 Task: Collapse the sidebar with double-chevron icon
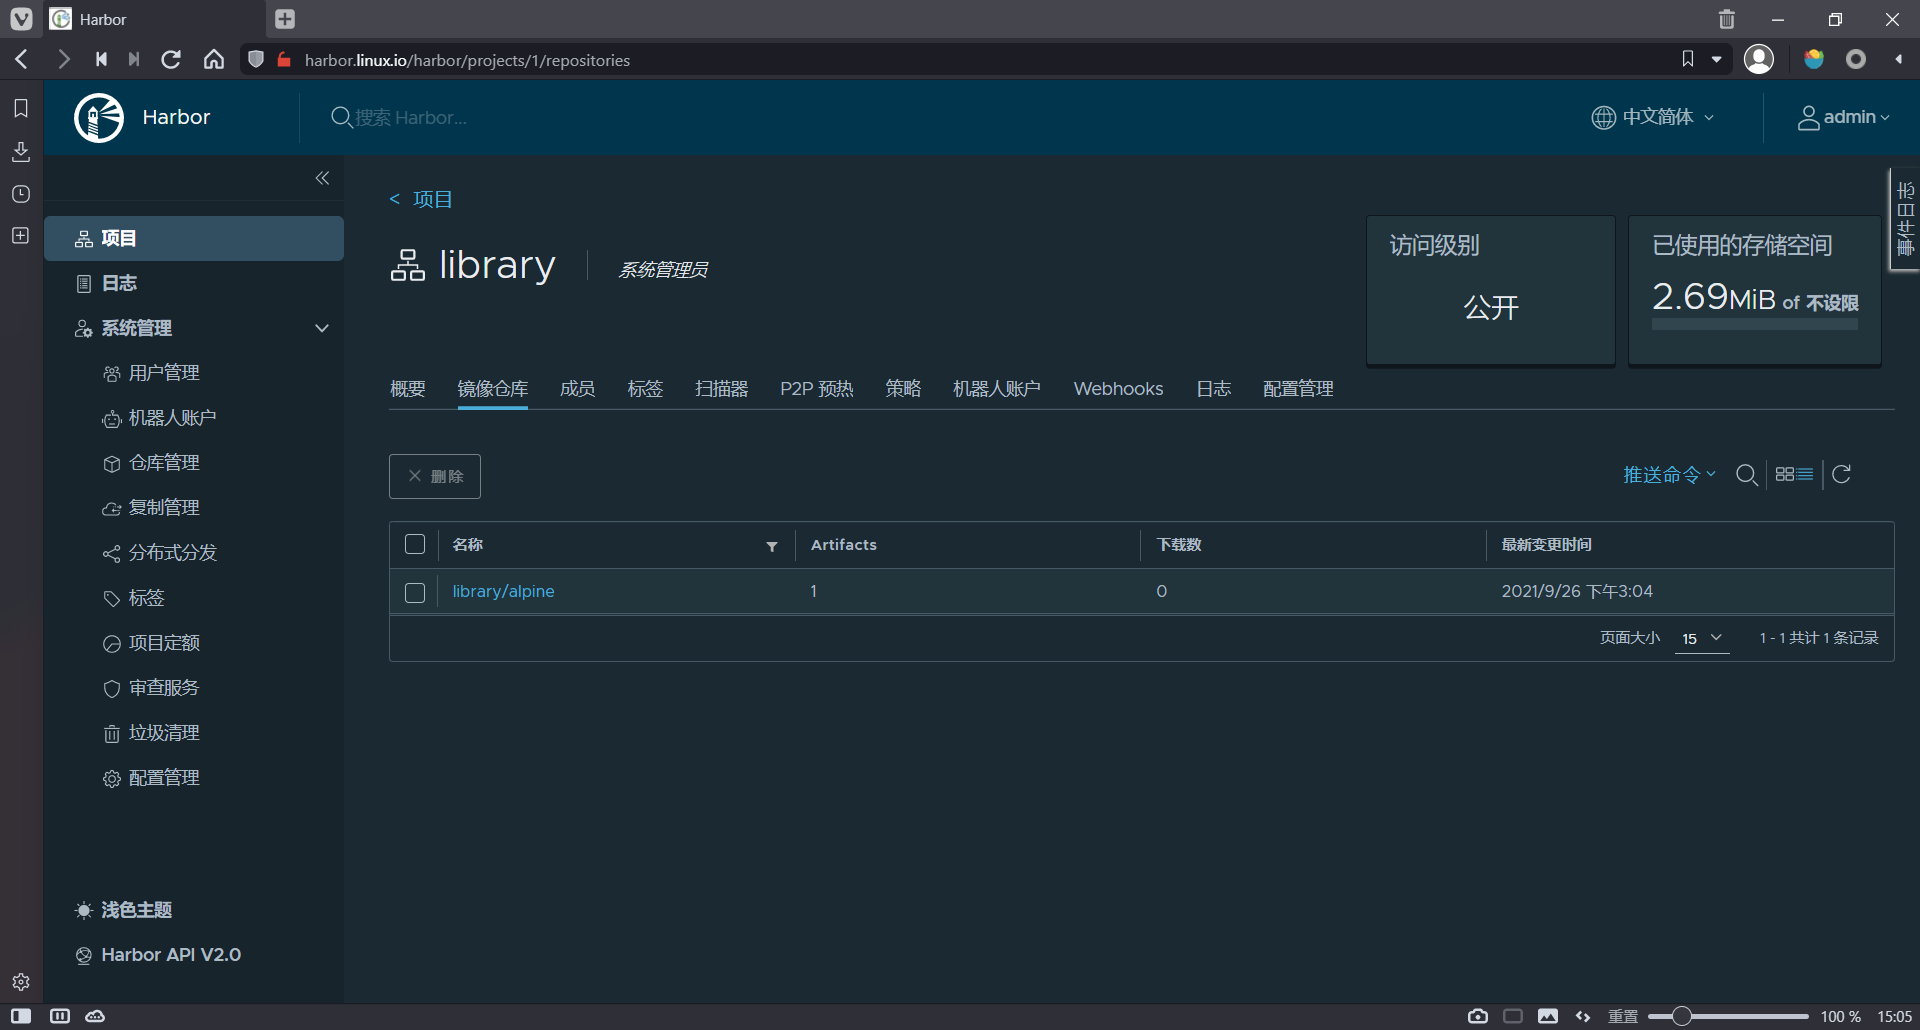click(x=322, y=178)
